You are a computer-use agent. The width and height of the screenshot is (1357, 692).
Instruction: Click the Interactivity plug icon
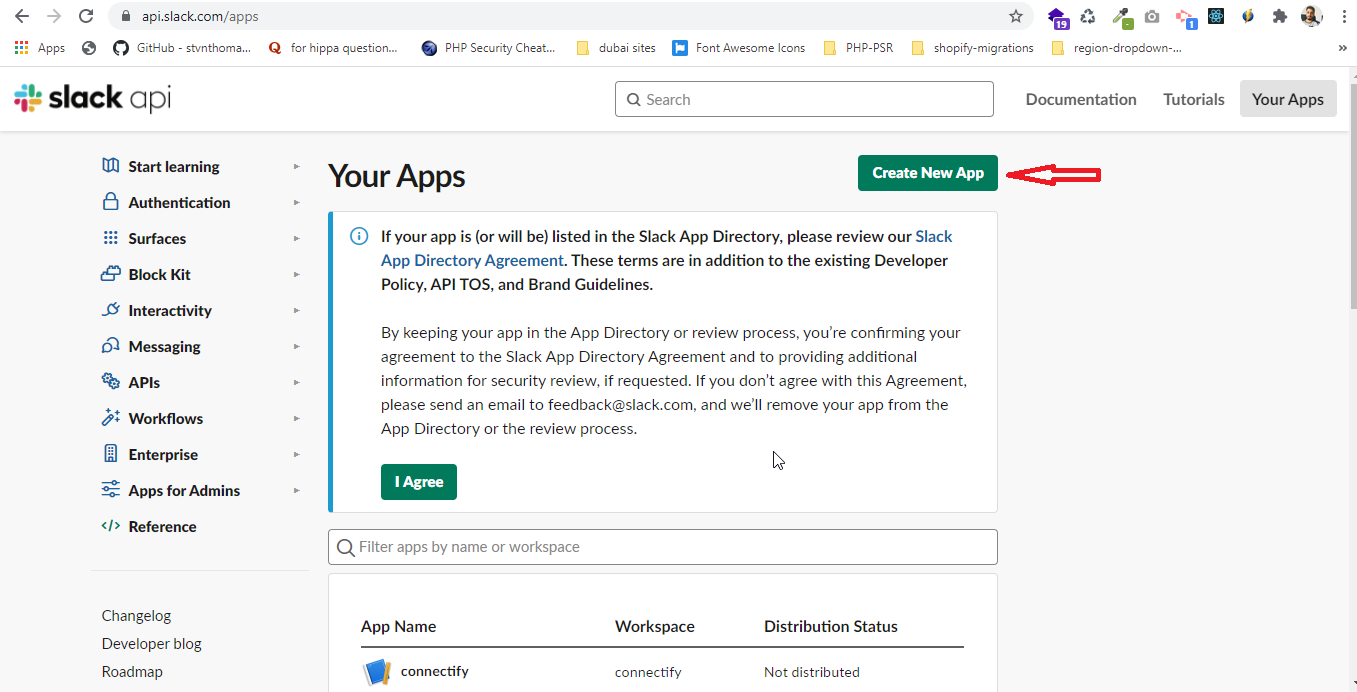pos(111,310)
